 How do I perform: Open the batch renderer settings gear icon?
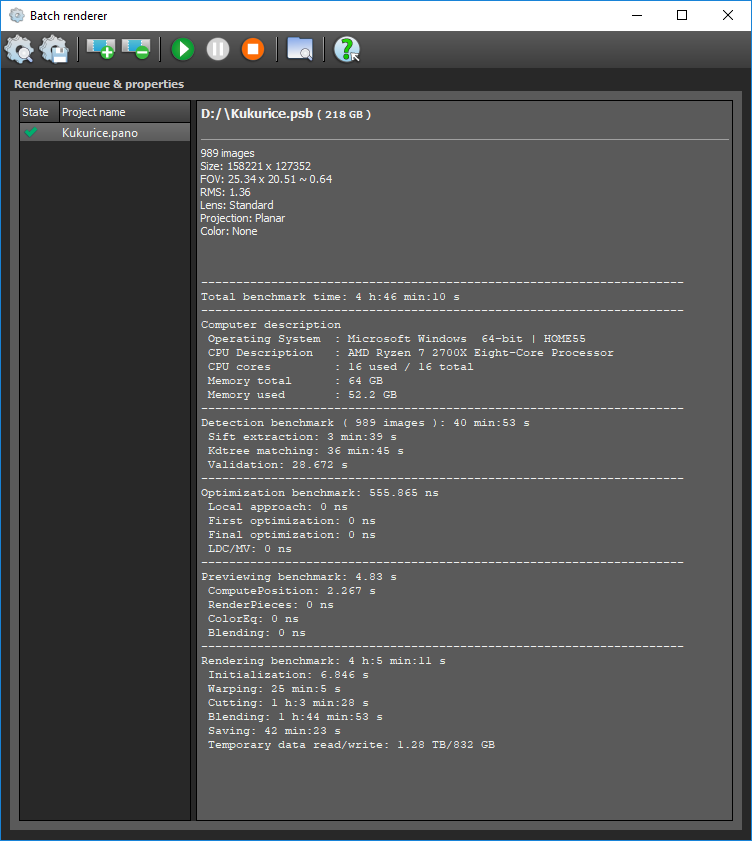tap(19, 49)
